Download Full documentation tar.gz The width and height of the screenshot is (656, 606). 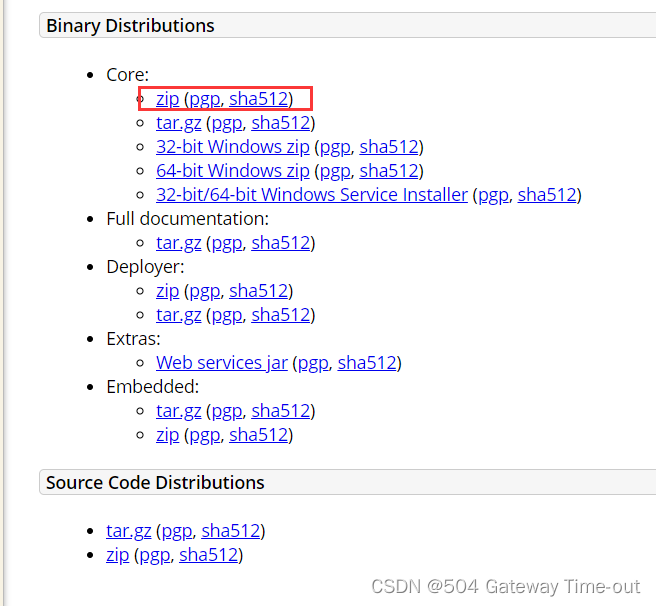pyautogui.click(x=178, y=243)
